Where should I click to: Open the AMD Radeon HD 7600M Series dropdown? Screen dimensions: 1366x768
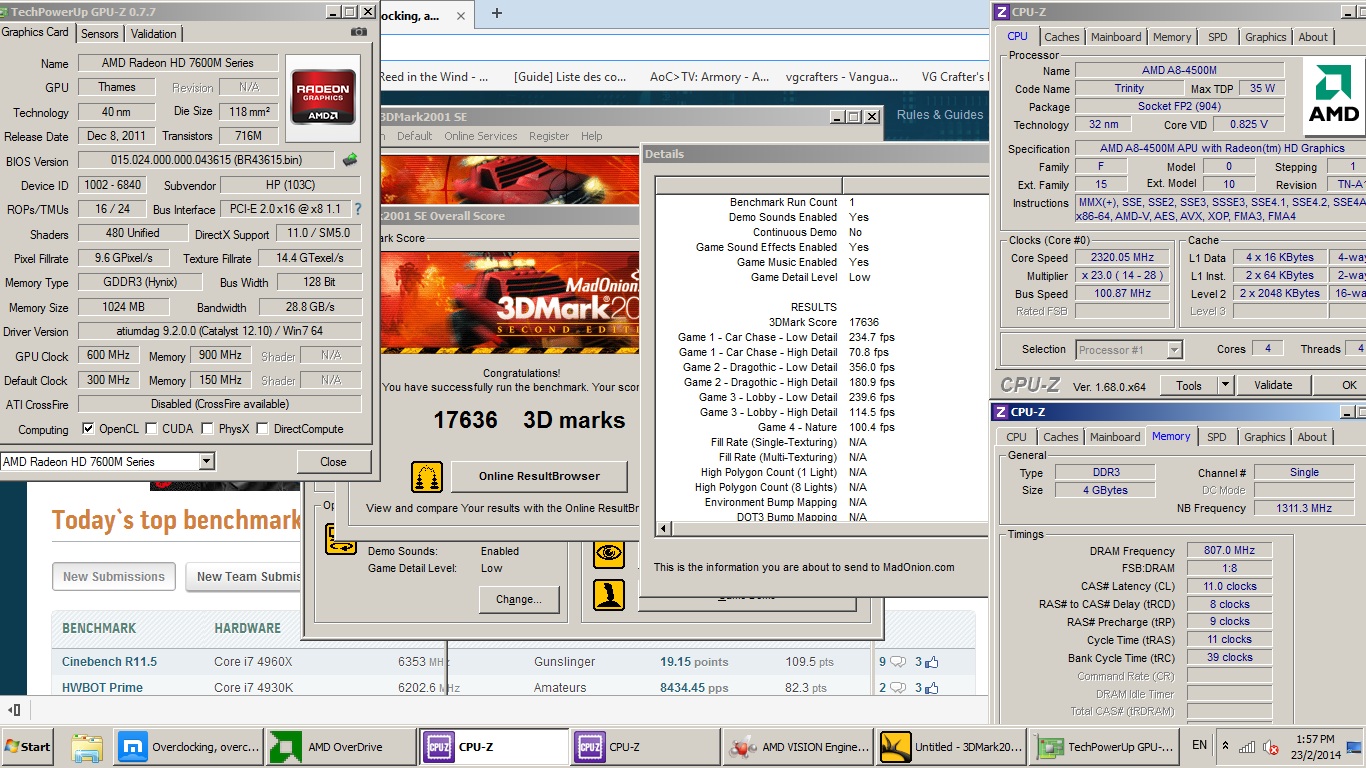tap(206, 461)
